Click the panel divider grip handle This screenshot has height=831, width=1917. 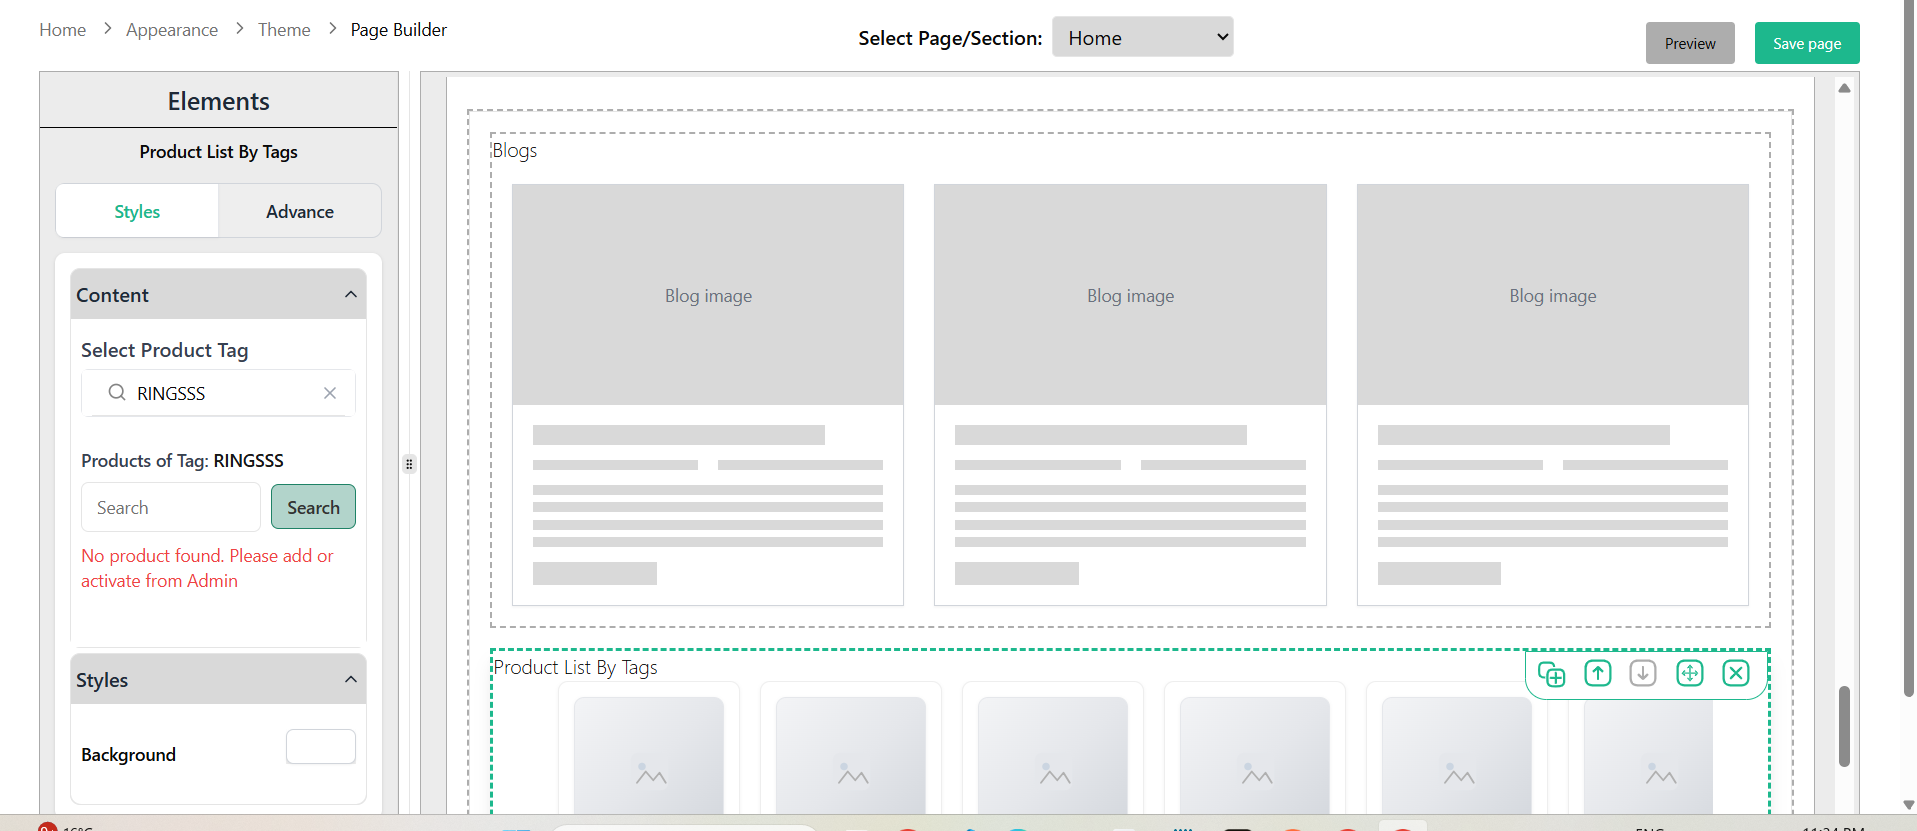point(409,464)
